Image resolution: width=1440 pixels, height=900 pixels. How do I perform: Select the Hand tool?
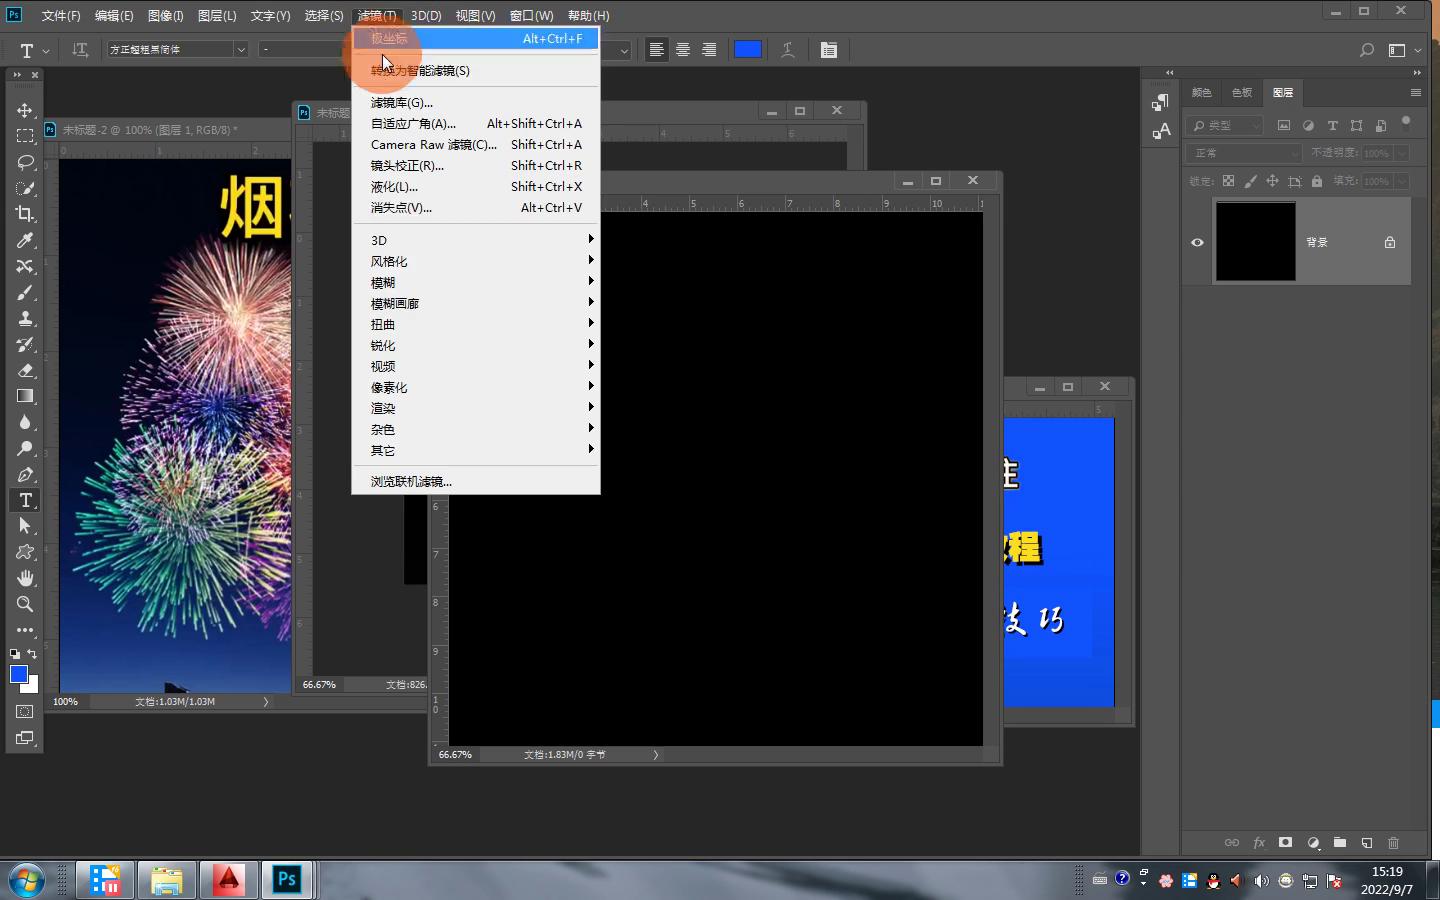click(x=25, y=578)
